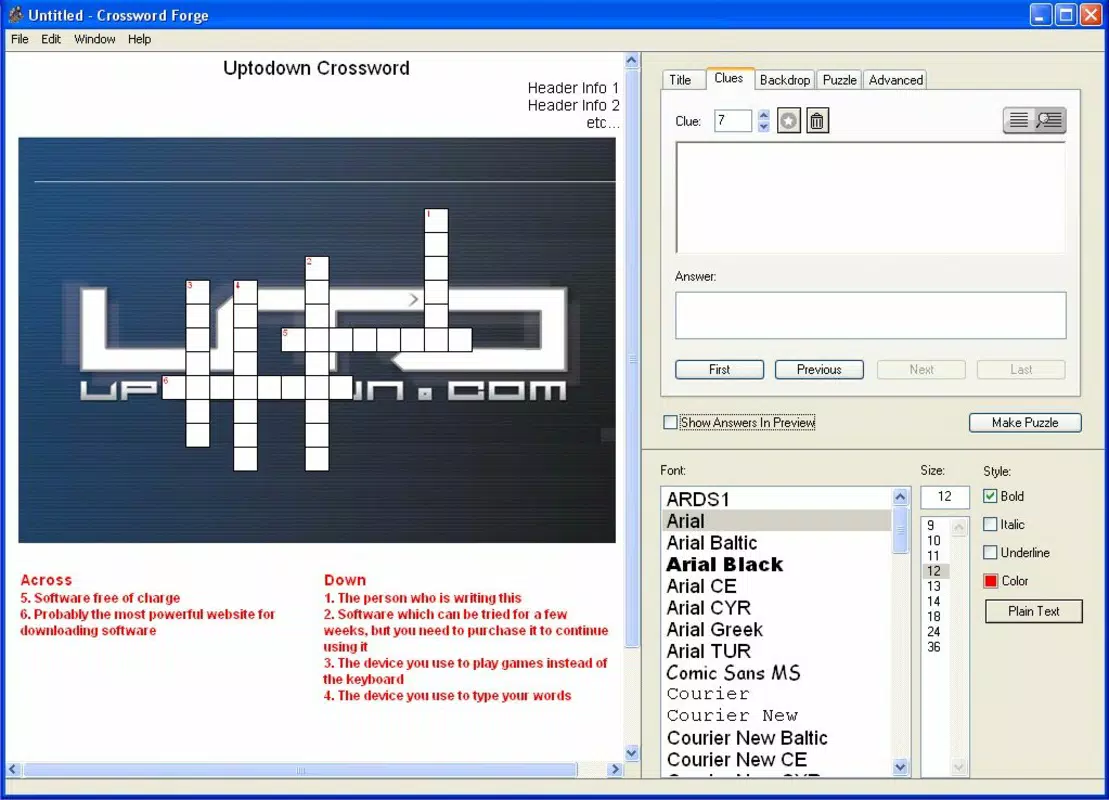Open the File menu
The image size is (1109, 800).
20,39
